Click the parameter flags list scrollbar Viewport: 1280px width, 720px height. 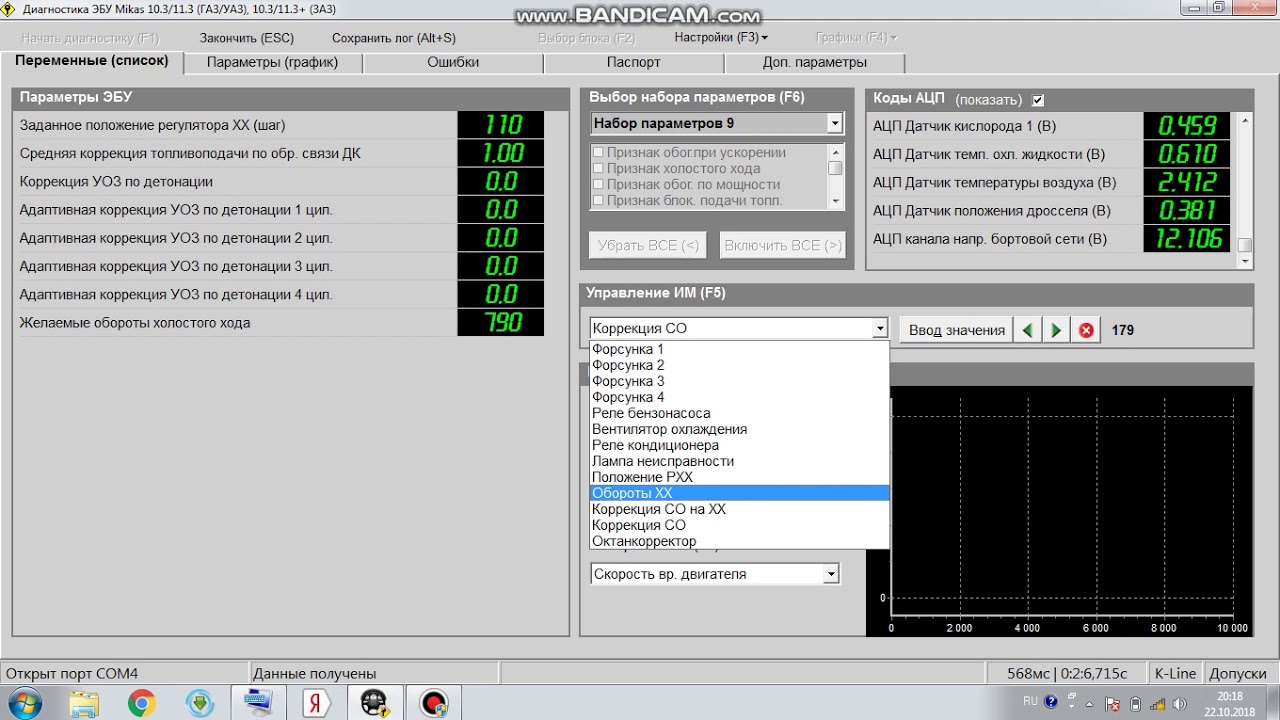836,177
